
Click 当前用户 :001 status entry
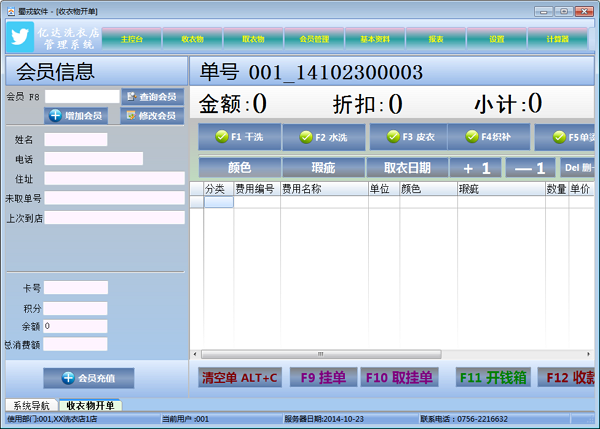coord(185,419)
